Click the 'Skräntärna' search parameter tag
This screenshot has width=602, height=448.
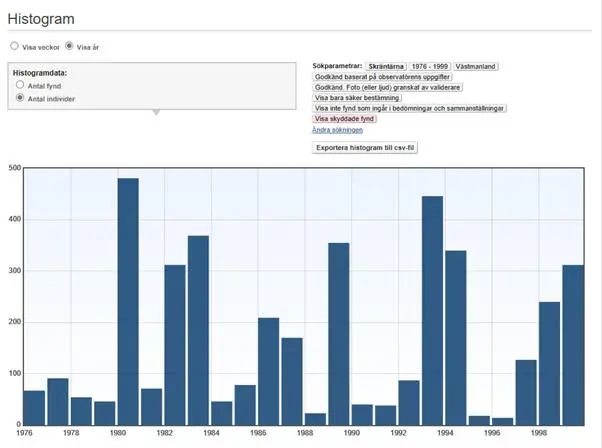(x=386, y=66)
